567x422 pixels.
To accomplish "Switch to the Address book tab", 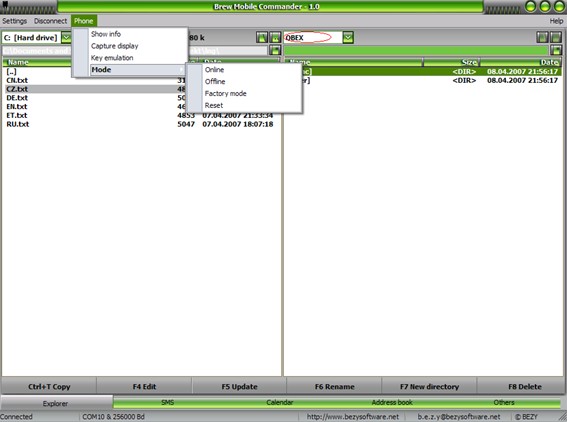I will [392, 402].
